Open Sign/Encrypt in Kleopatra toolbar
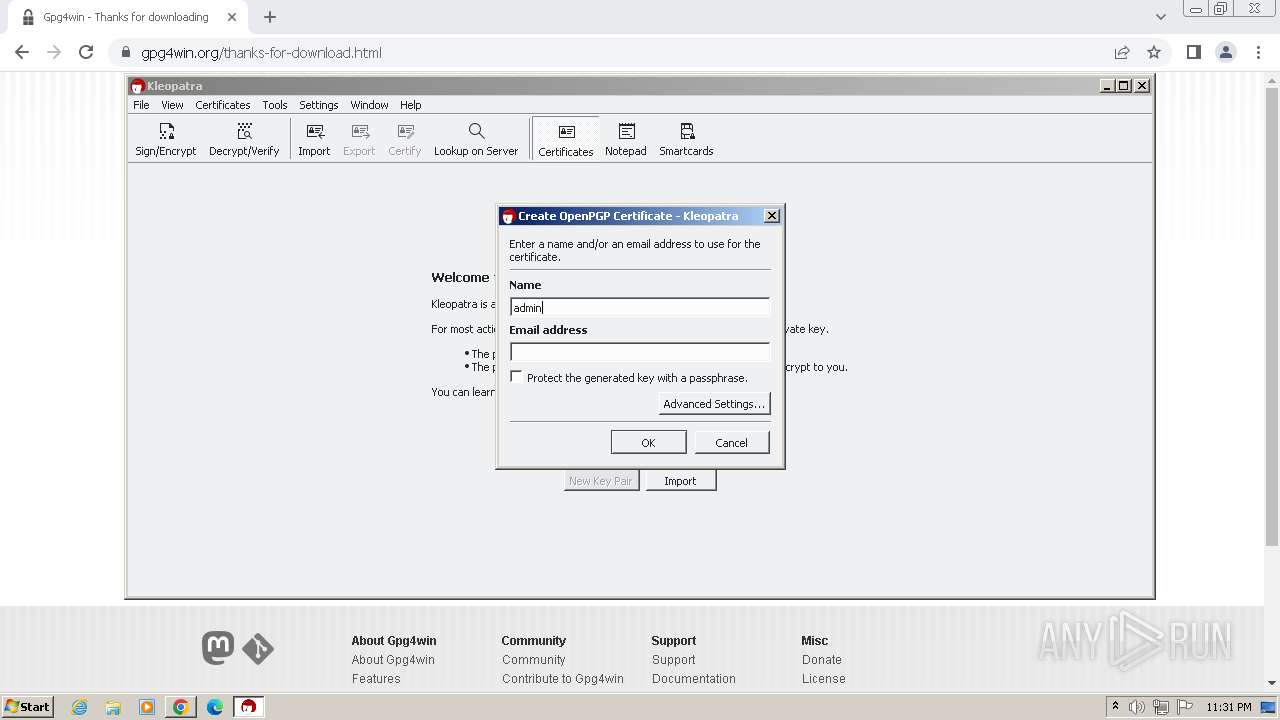 pyautogui.click(x=166, y=139)
